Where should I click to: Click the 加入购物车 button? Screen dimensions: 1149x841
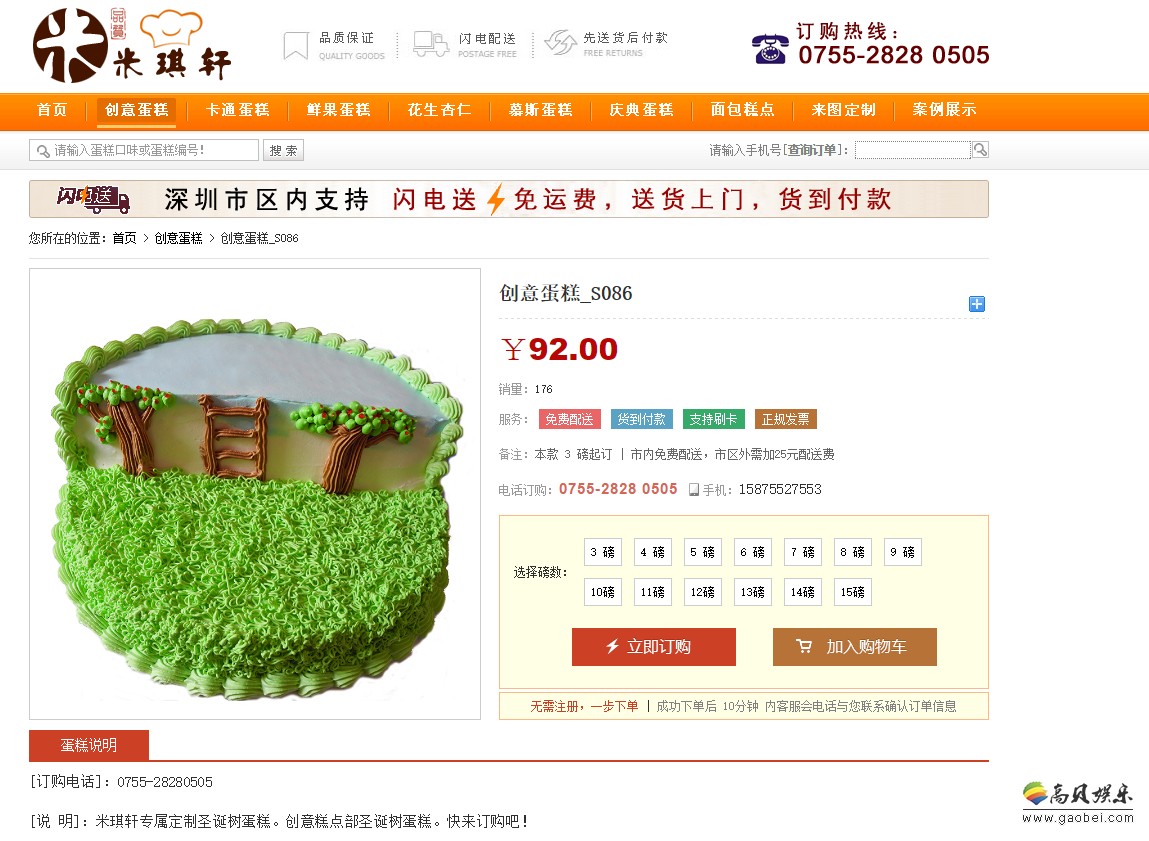tap(854, 647)
